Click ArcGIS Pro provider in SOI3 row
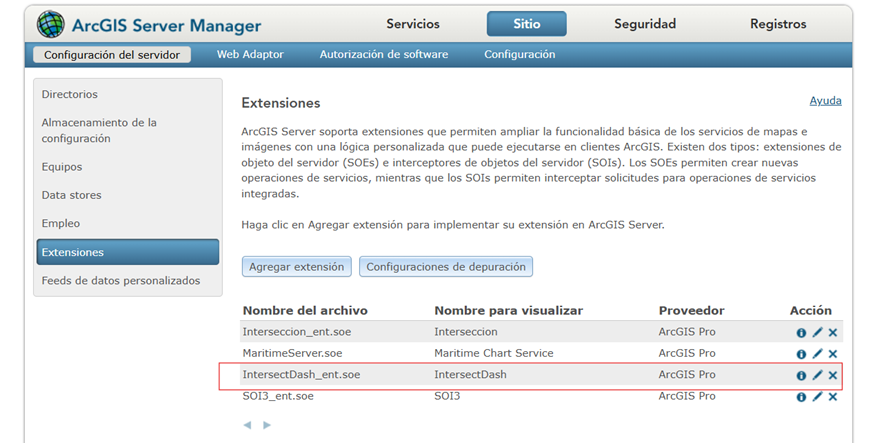The width and height of the screenshot is (886, 443). (x=687, y=396)
